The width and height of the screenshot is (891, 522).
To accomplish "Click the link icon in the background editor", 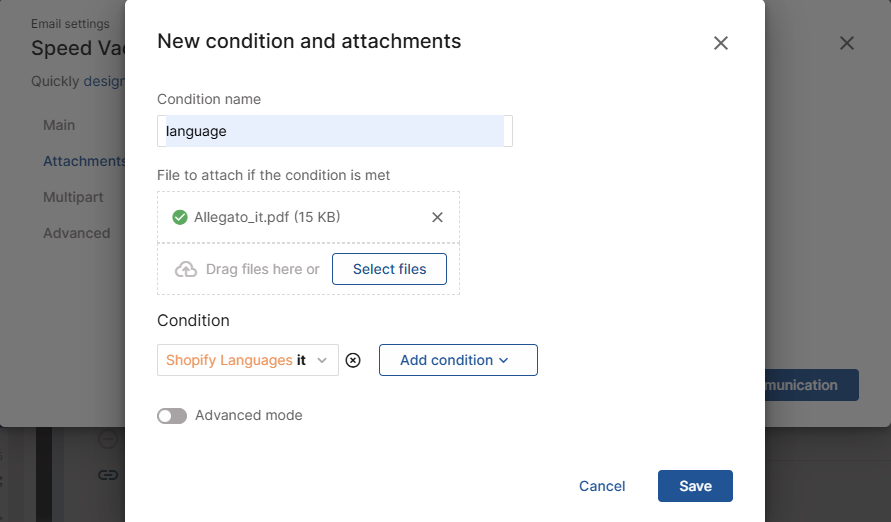I will [108, 474].
